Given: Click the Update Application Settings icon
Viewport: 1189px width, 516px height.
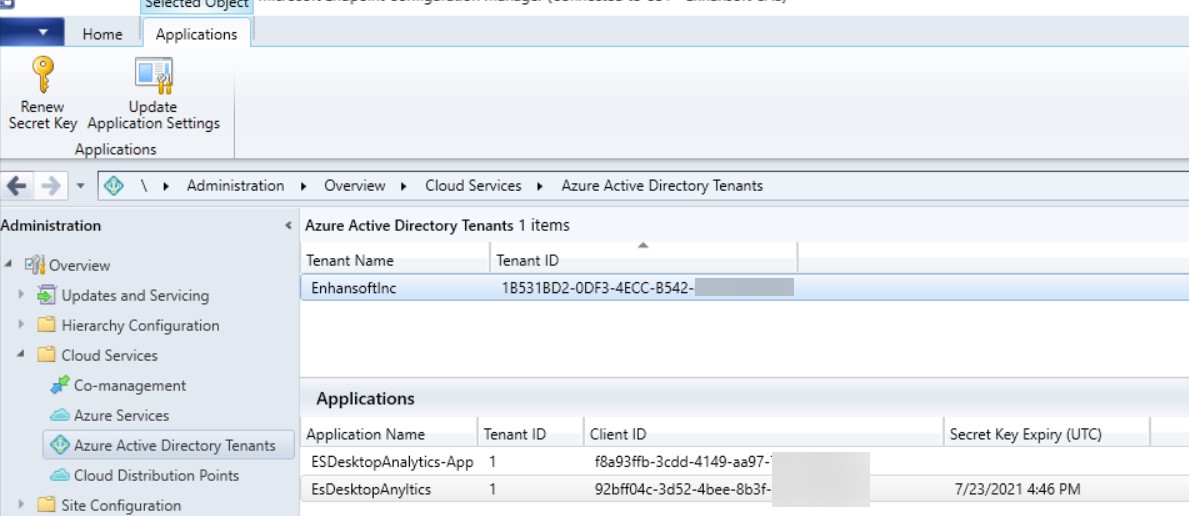Looking at the screenshot, I should pyautogui.click(x=153, y=76).
